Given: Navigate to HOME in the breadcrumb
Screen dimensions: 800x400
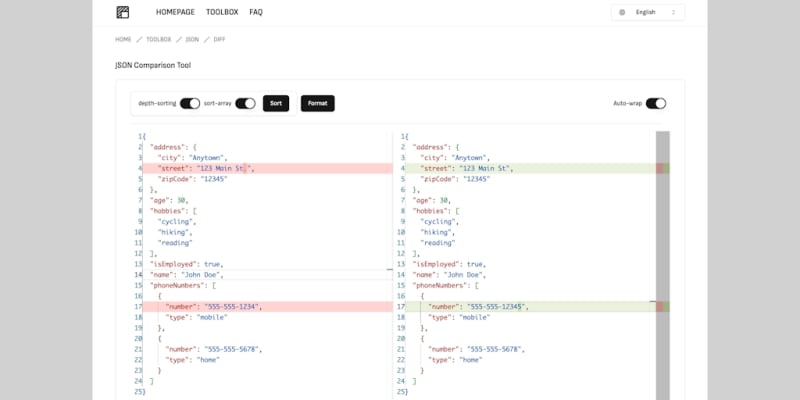Looking at the screenshot, I should click(x=123, y=39).
